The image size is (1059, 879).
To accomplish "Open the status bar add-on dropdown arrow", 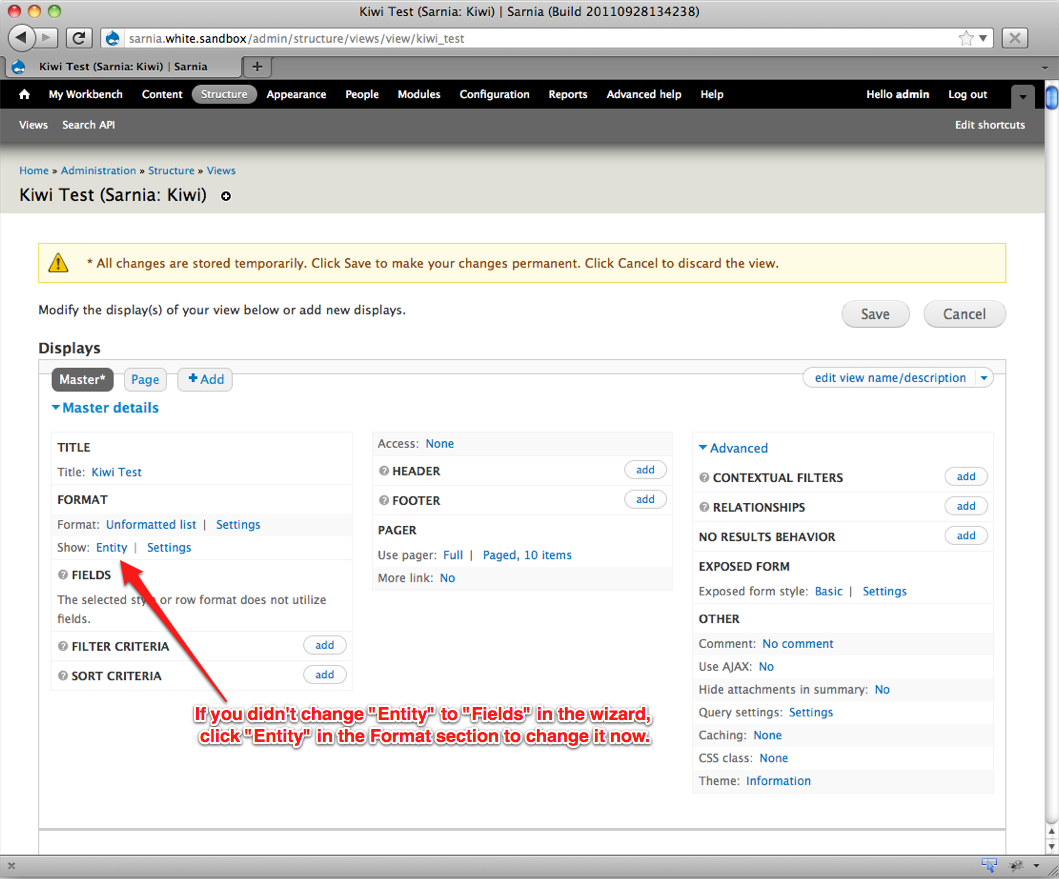I will [1036, 865].
